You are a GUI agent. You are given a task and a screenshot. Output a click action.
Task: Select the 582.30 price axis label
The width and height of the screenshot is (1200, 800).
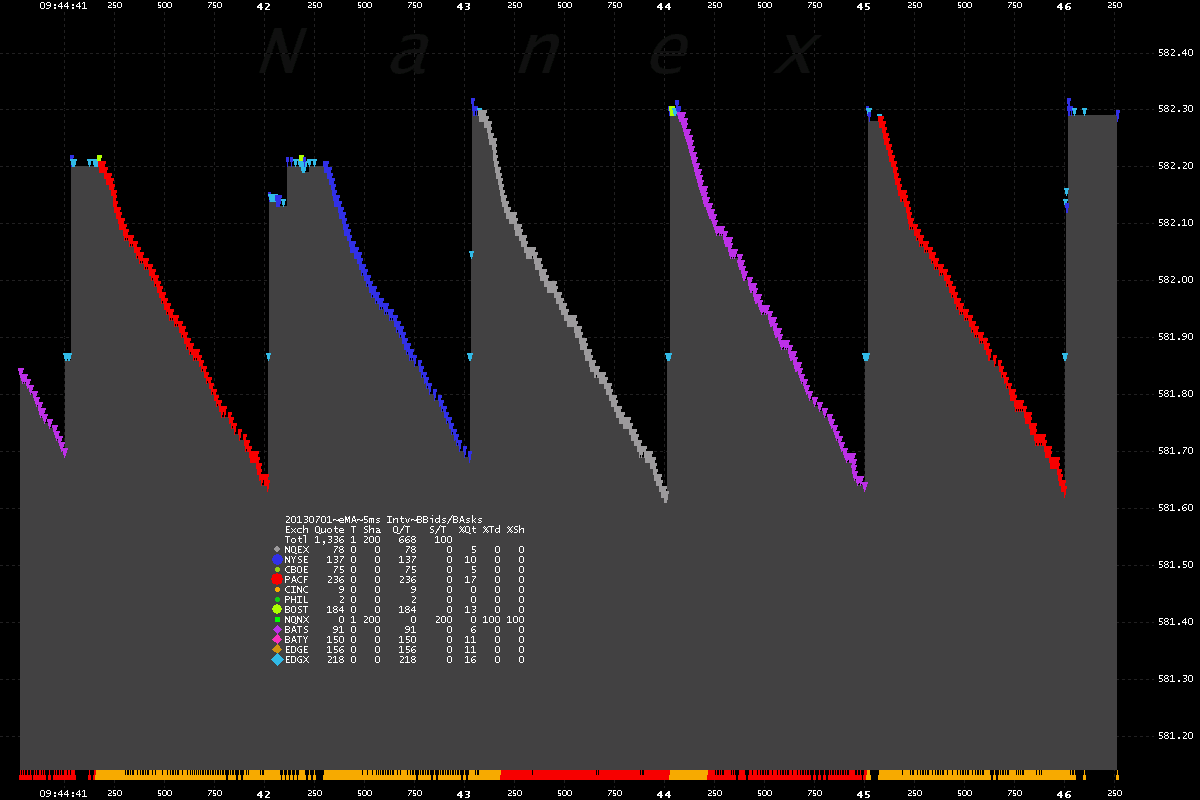click(x=1175, y=109)
